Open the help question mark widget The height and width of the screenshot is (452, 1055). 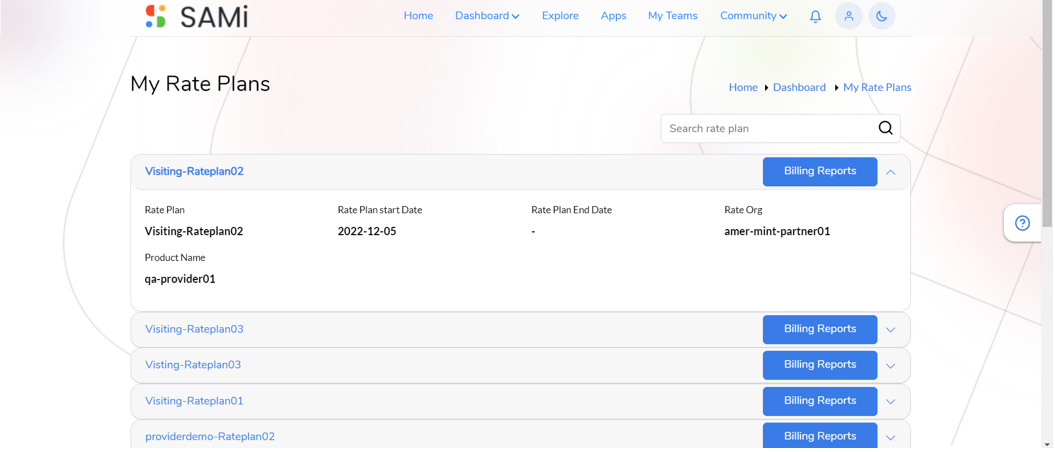coord(1022,223)
